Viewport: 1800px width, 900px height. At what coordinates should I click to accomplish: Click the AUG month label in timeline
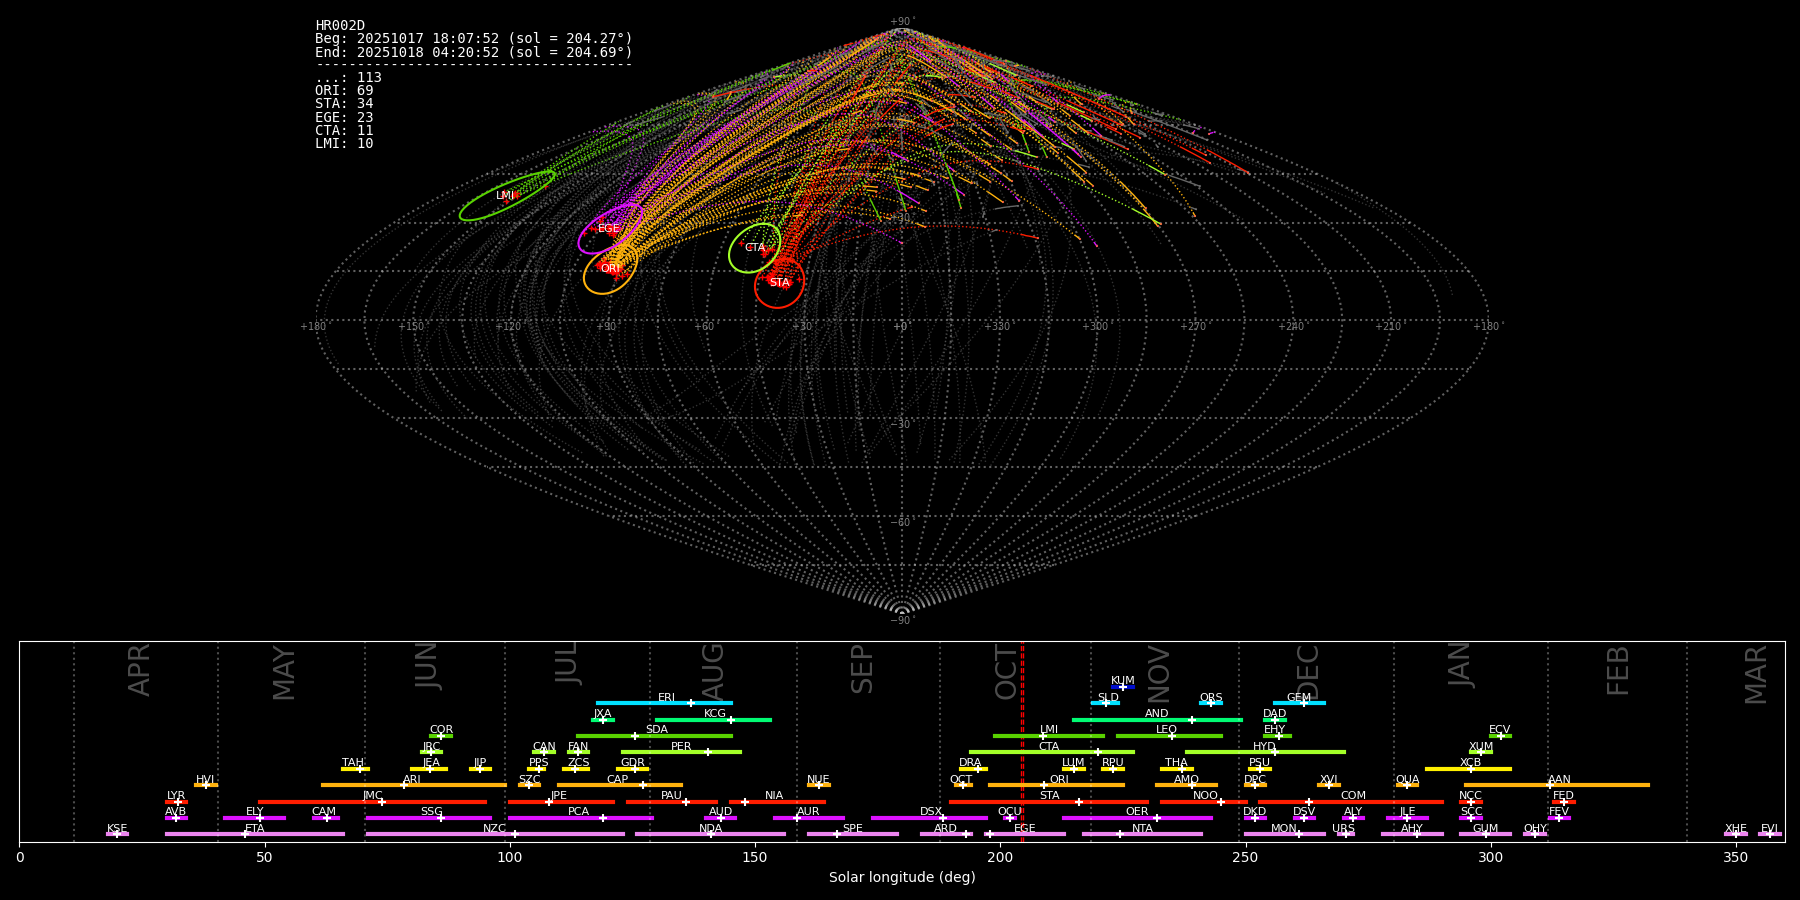pos(713,672)
